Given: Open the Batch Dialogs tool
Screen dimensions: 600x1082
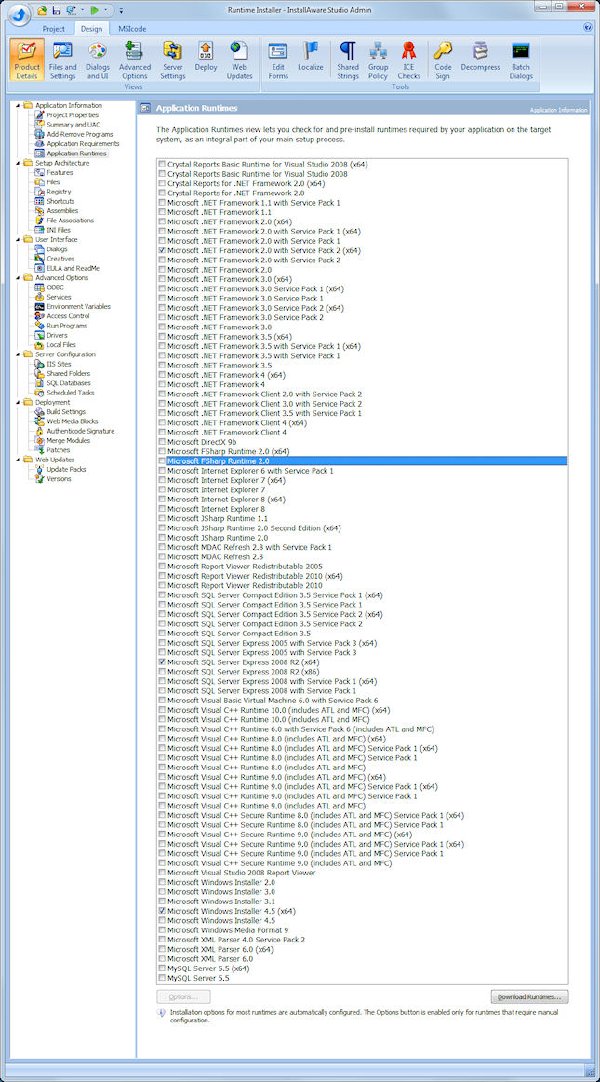Looking at the screenshot, I should 521,60.
